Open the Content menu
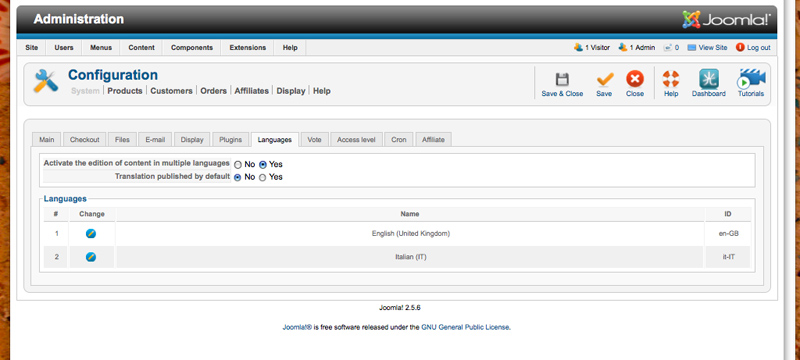Image resolution: width=800 pixels, height=360 pixels. click(141, 47)
